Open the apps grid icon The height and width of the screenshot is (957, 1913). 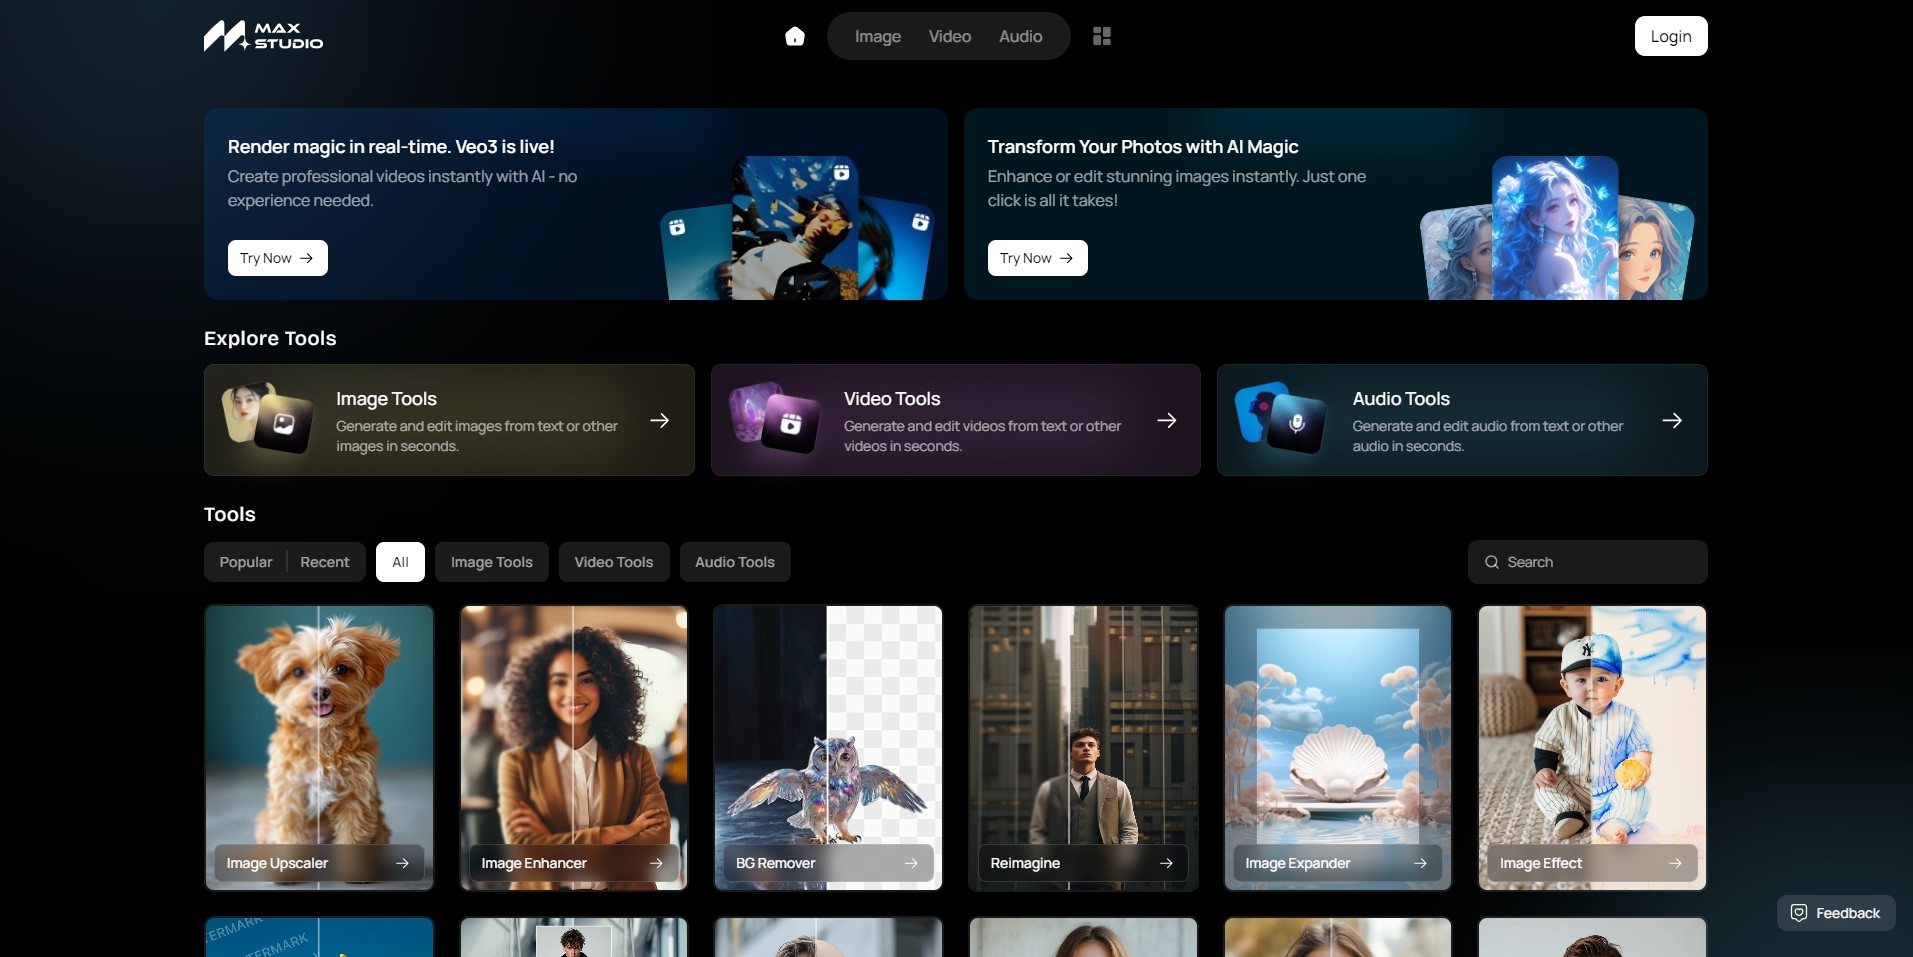(x=1102, y=36)
